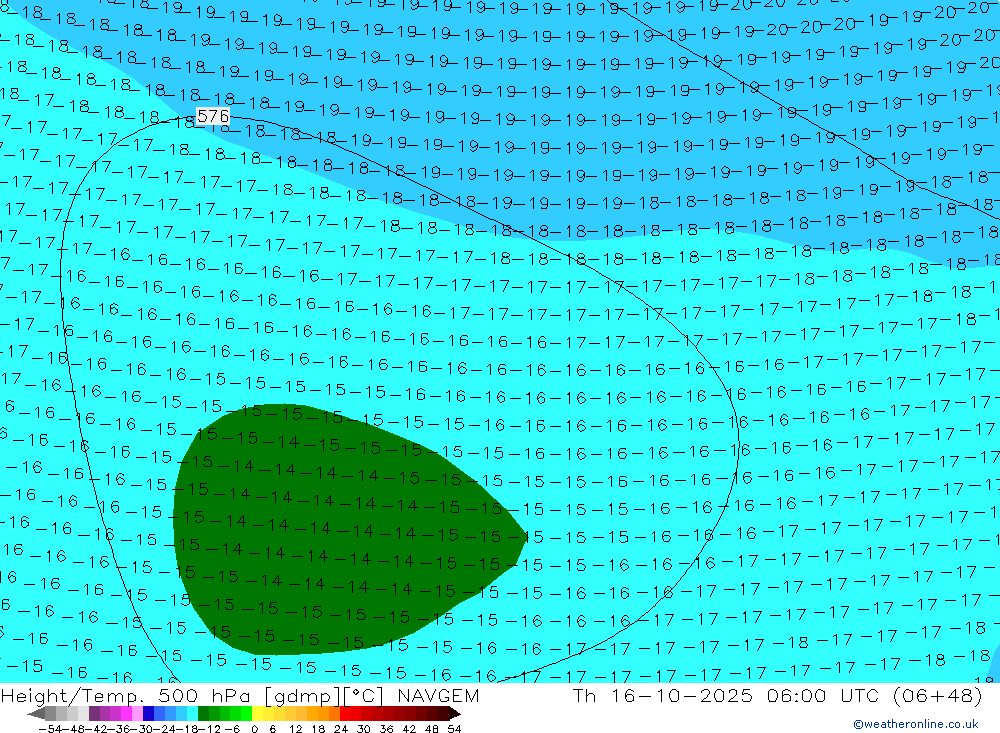Click the 576 contour height label
This screenshot has height=733, width=1000.
213,116
